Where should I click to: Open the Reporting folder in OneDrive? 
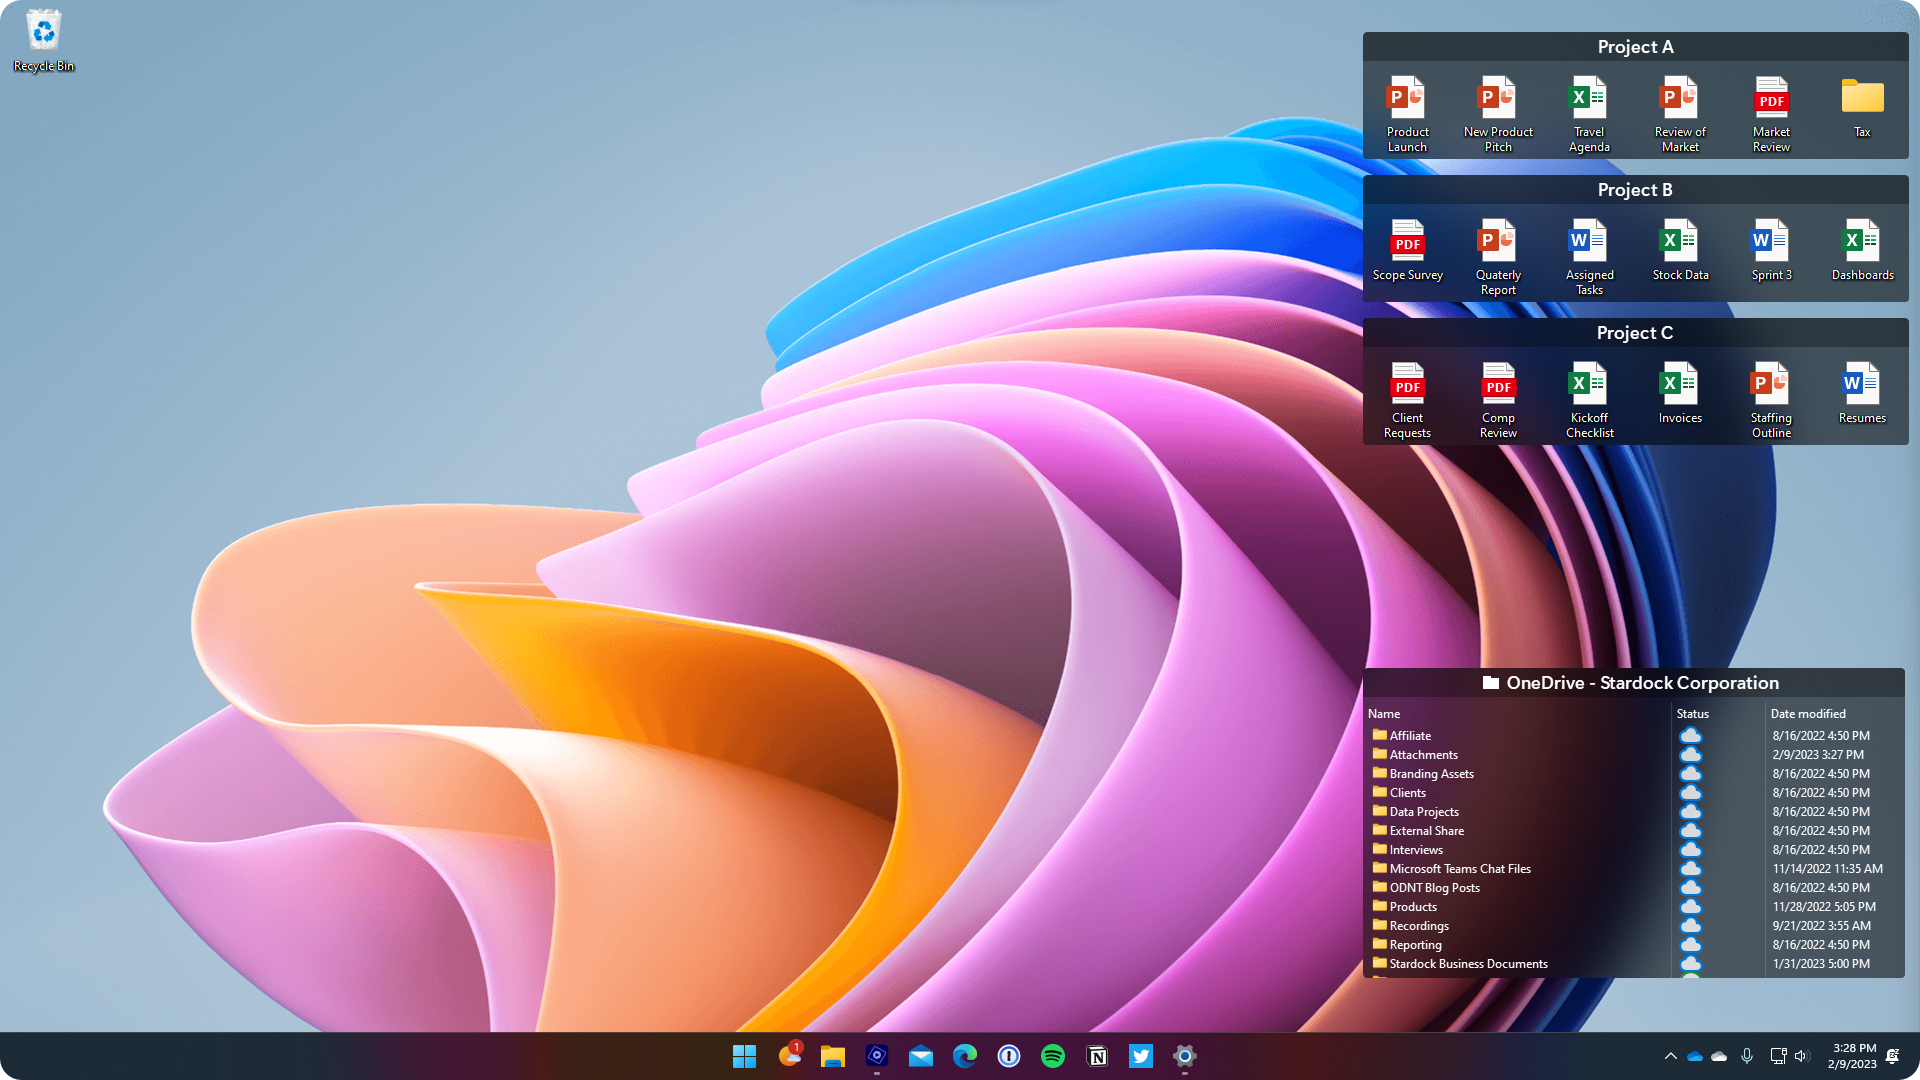1415,944
